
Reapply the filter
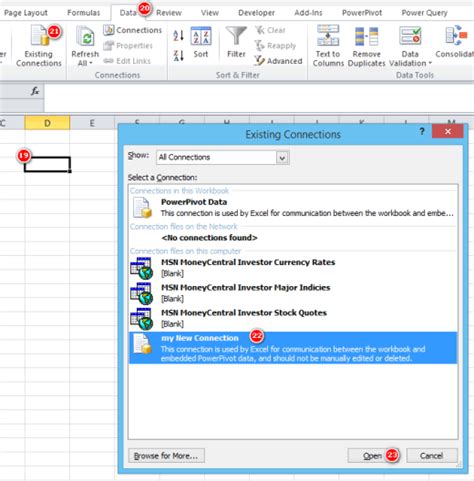[275, 46]
